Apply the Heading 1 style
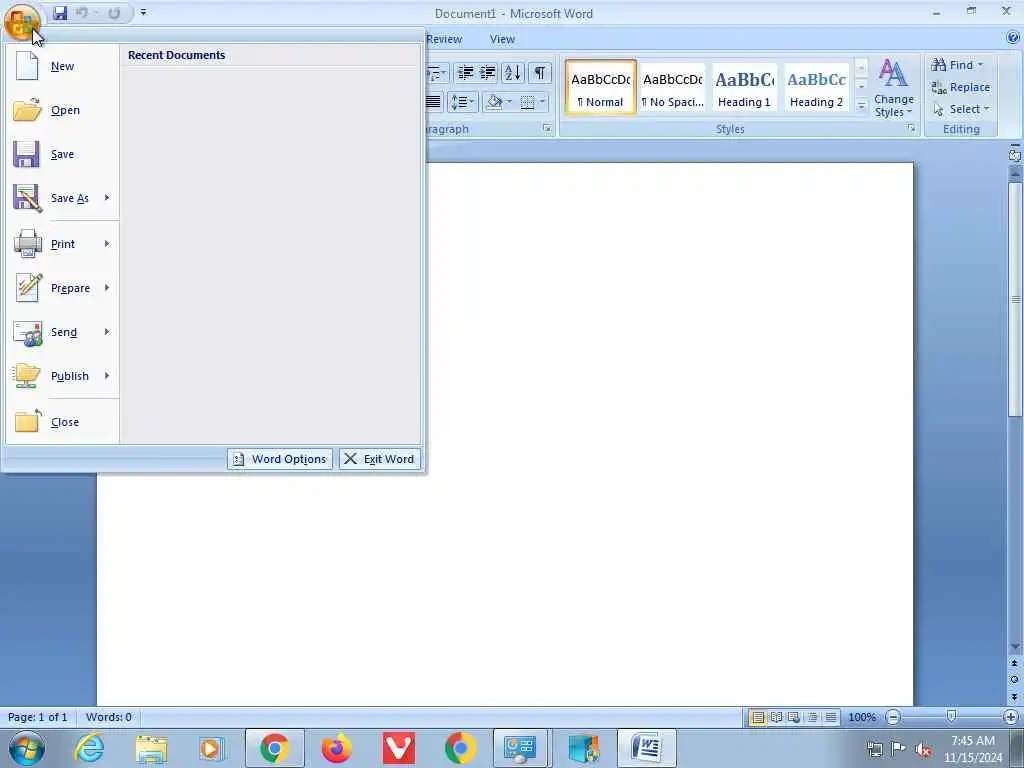The height and width of the screenshot is (768, 1024). 744,87
